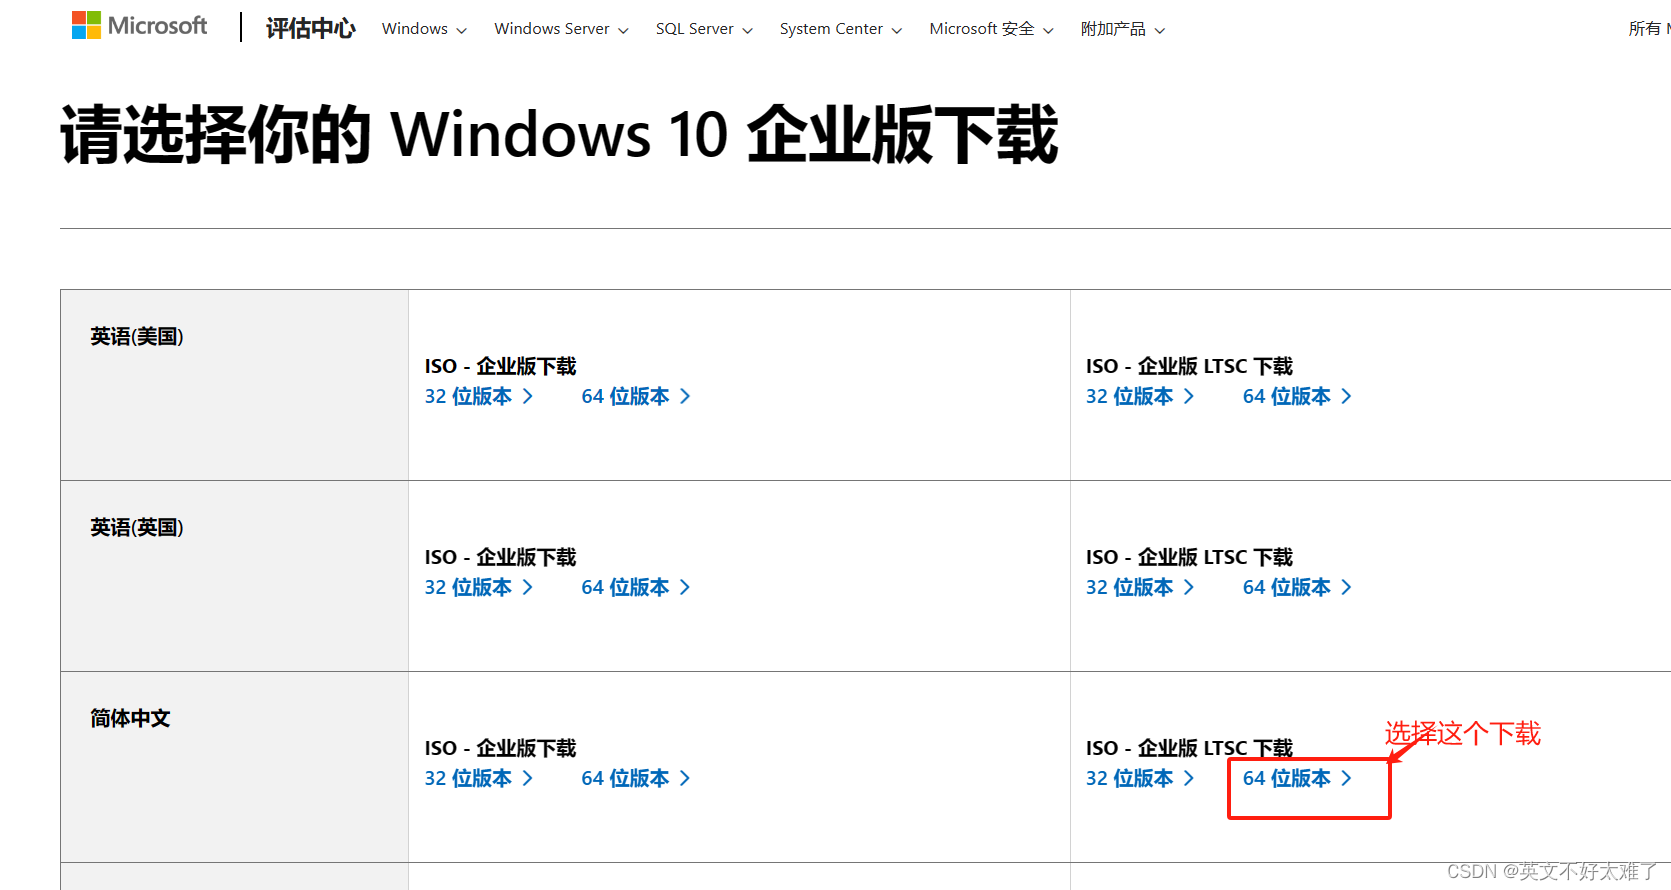
Task: Click the page heading 请选择你的 Windows 10 企业版下载
Action: click(559, 134)
